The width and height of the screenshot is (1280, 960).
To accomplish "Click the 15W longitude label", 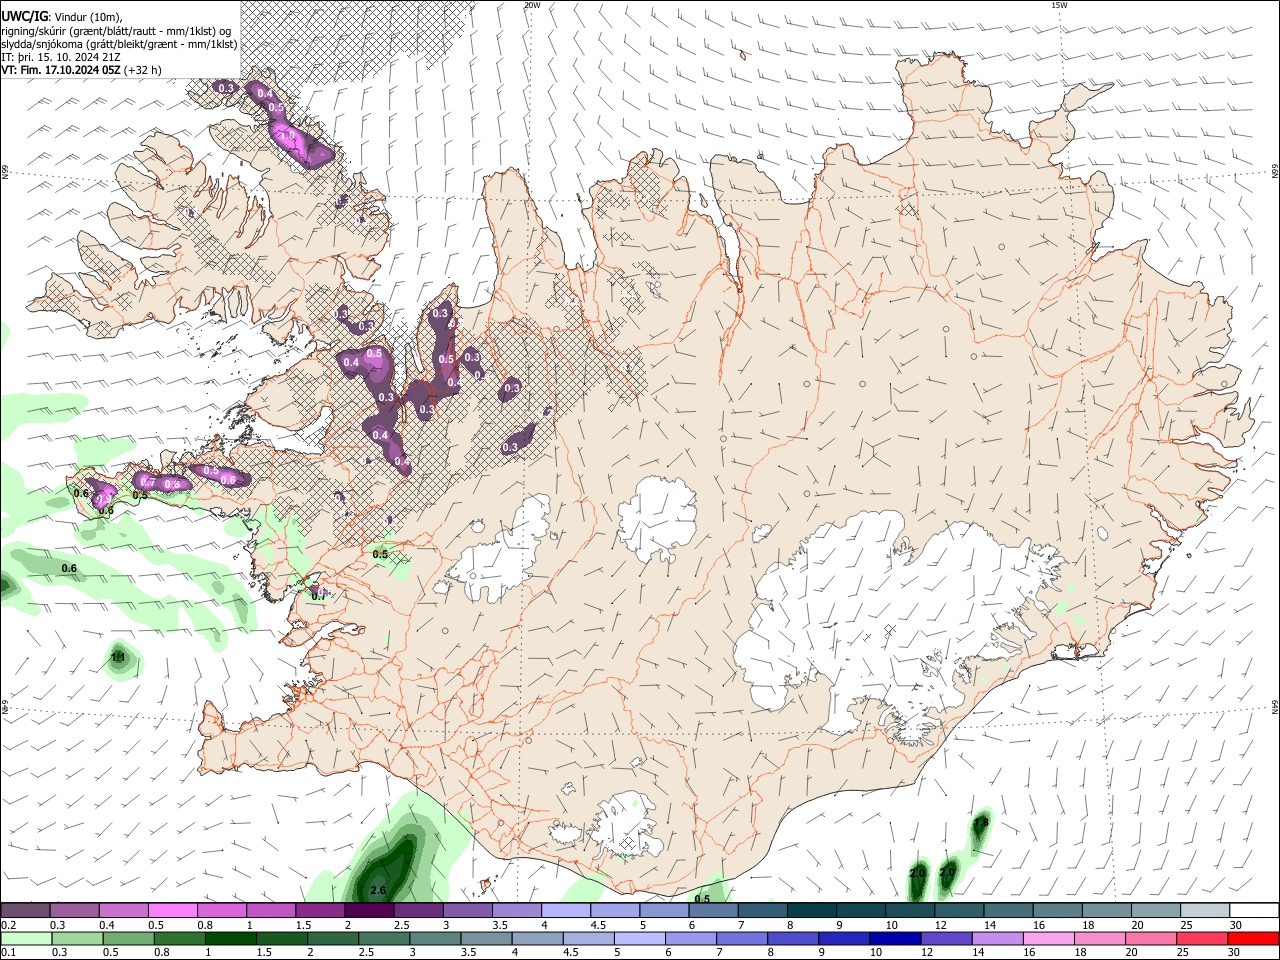I will [1058, 5].
